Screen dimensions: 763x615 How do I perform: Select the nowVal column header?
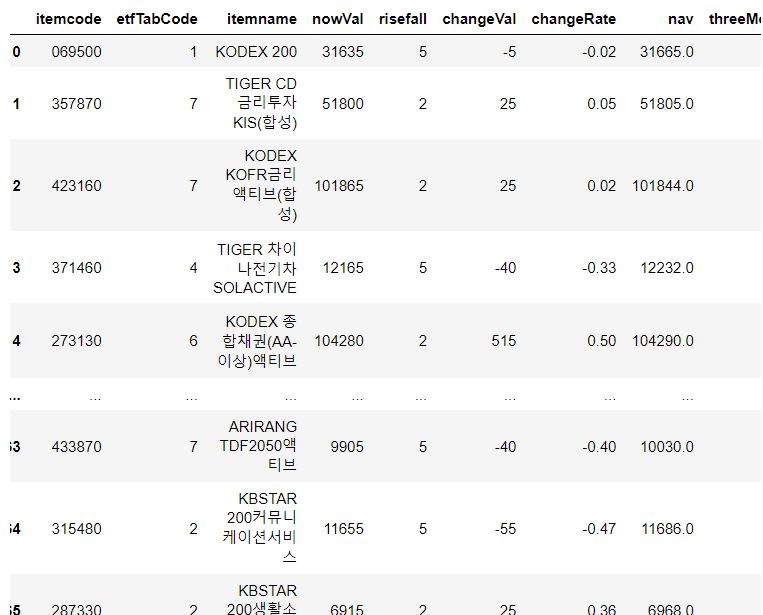pos(338,19)
